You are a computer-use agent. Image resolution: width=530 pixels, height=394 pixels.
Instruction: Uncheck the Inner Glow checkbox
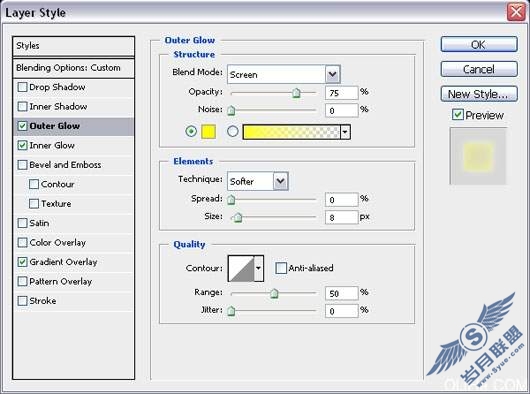pos(22,146)
